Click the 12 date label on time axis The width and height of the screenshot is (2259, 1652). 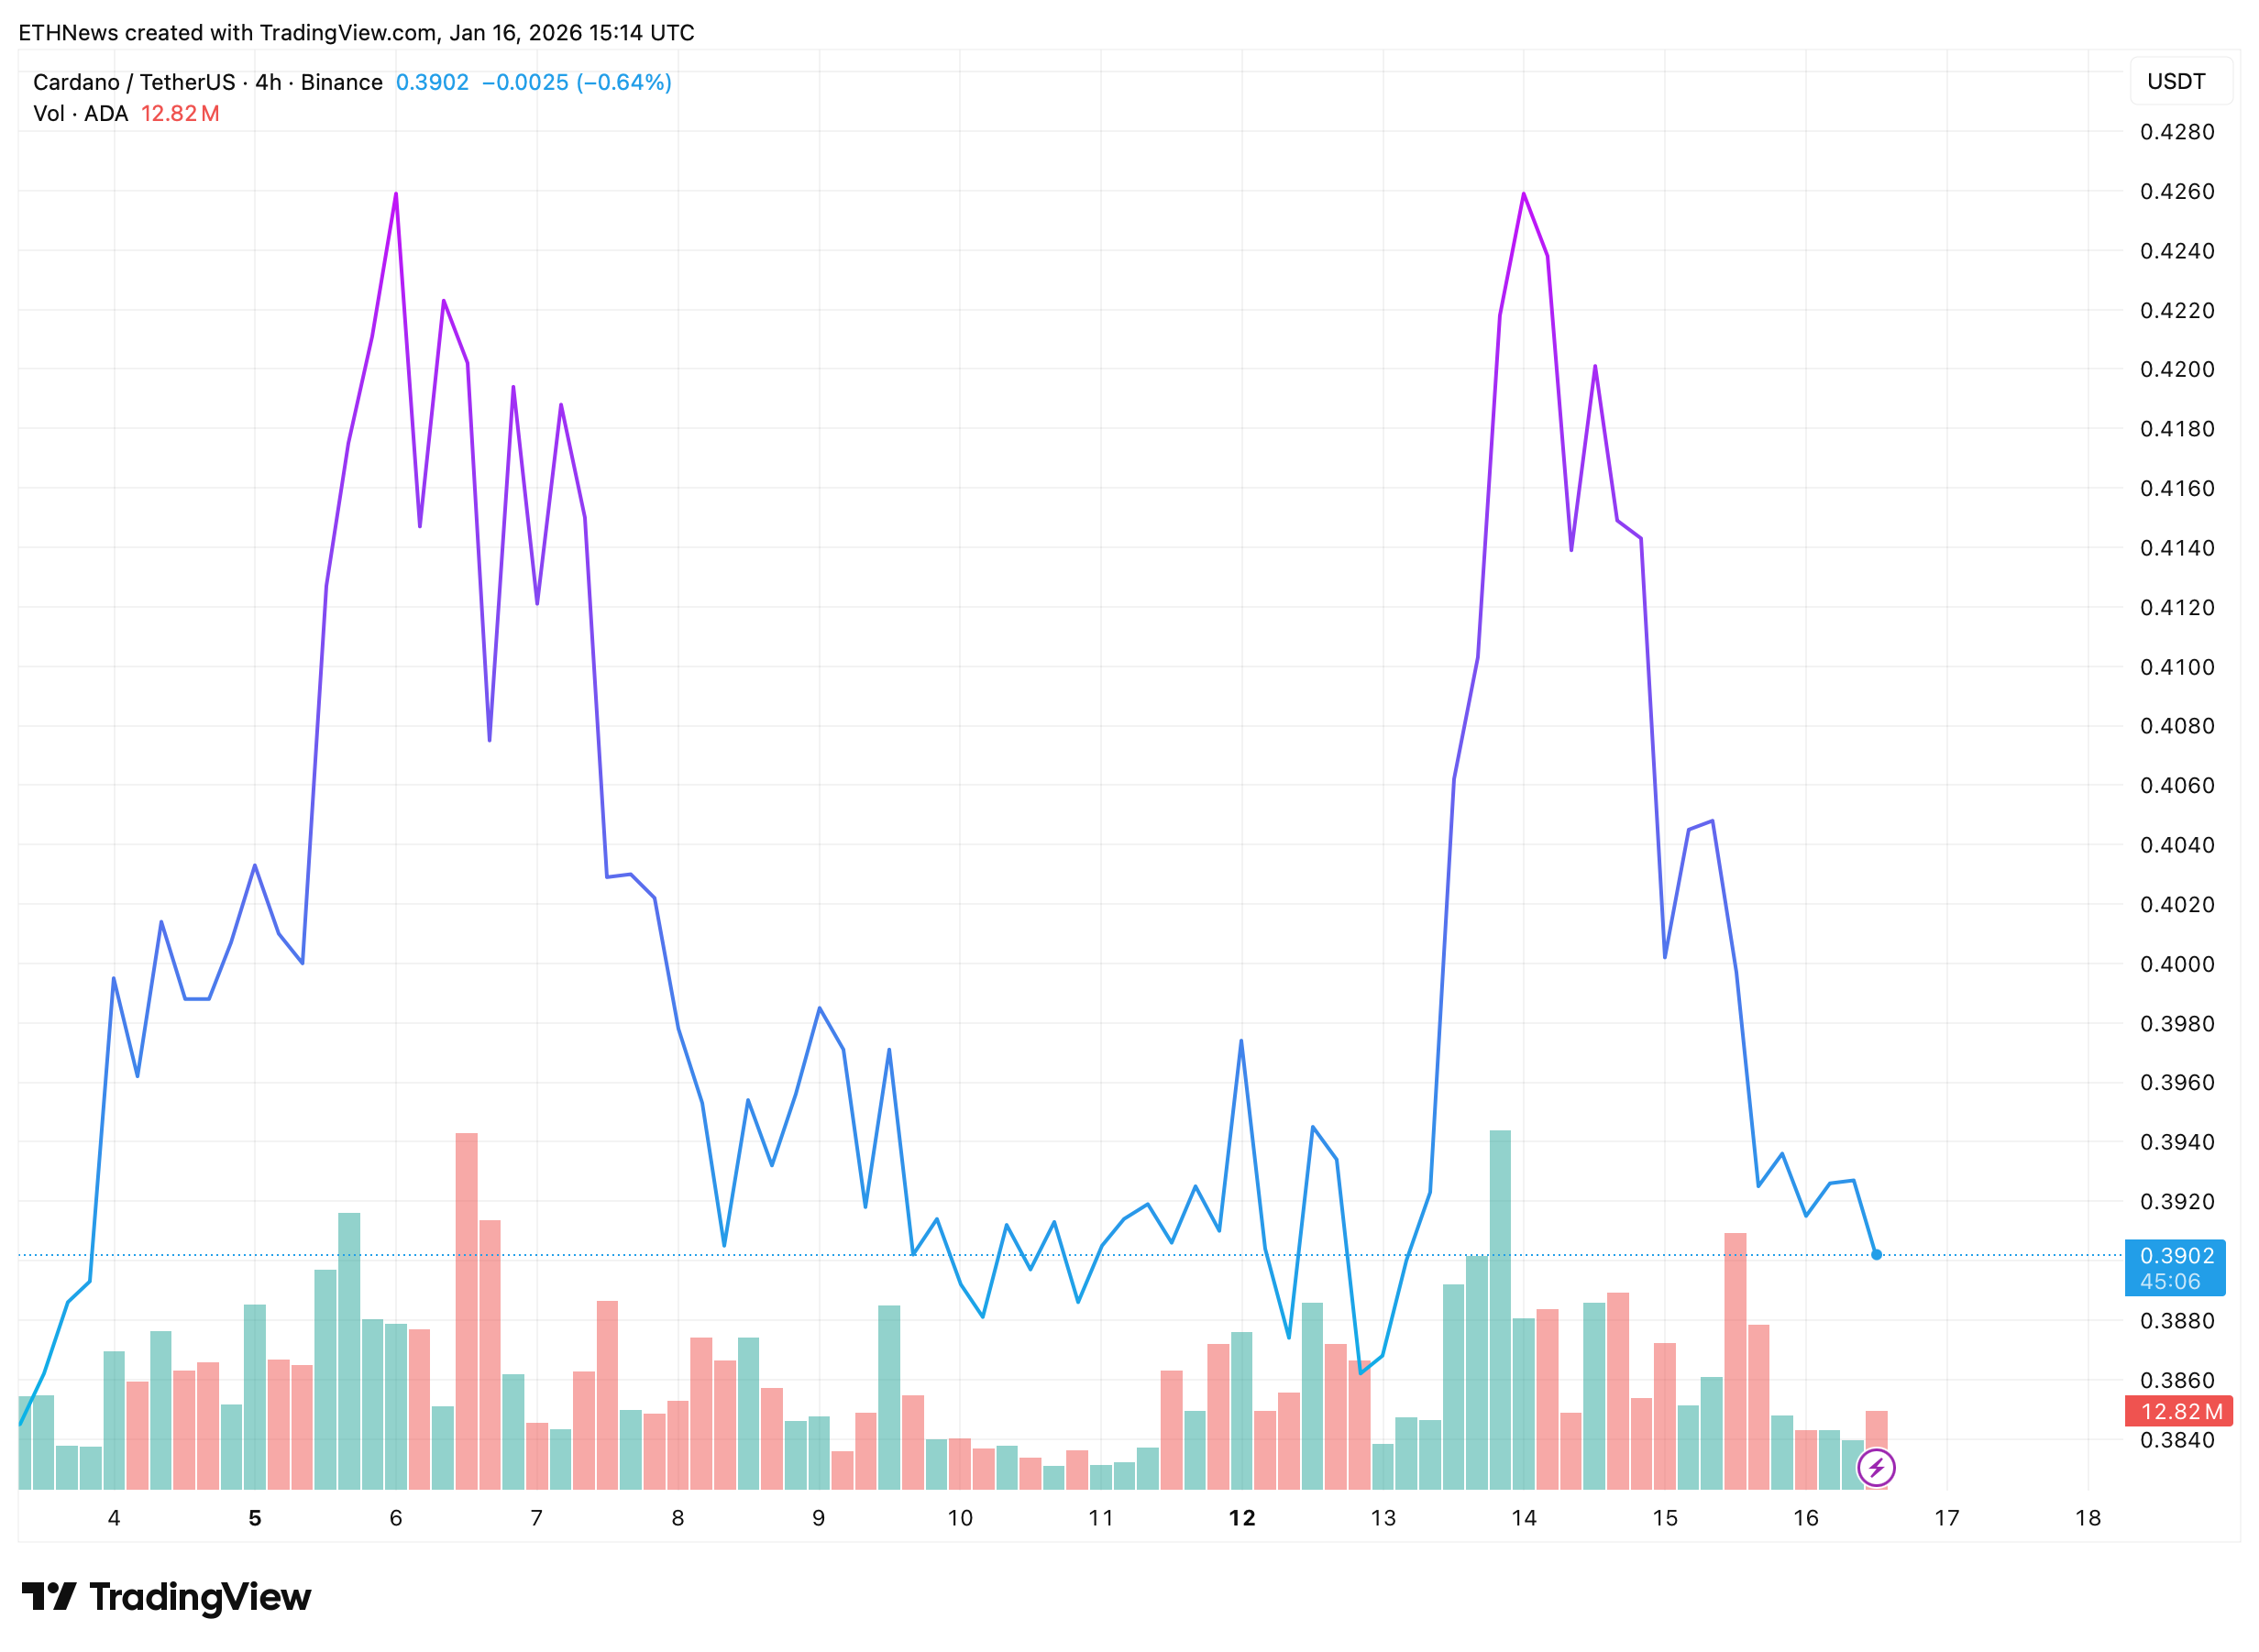(1241, 1518)
